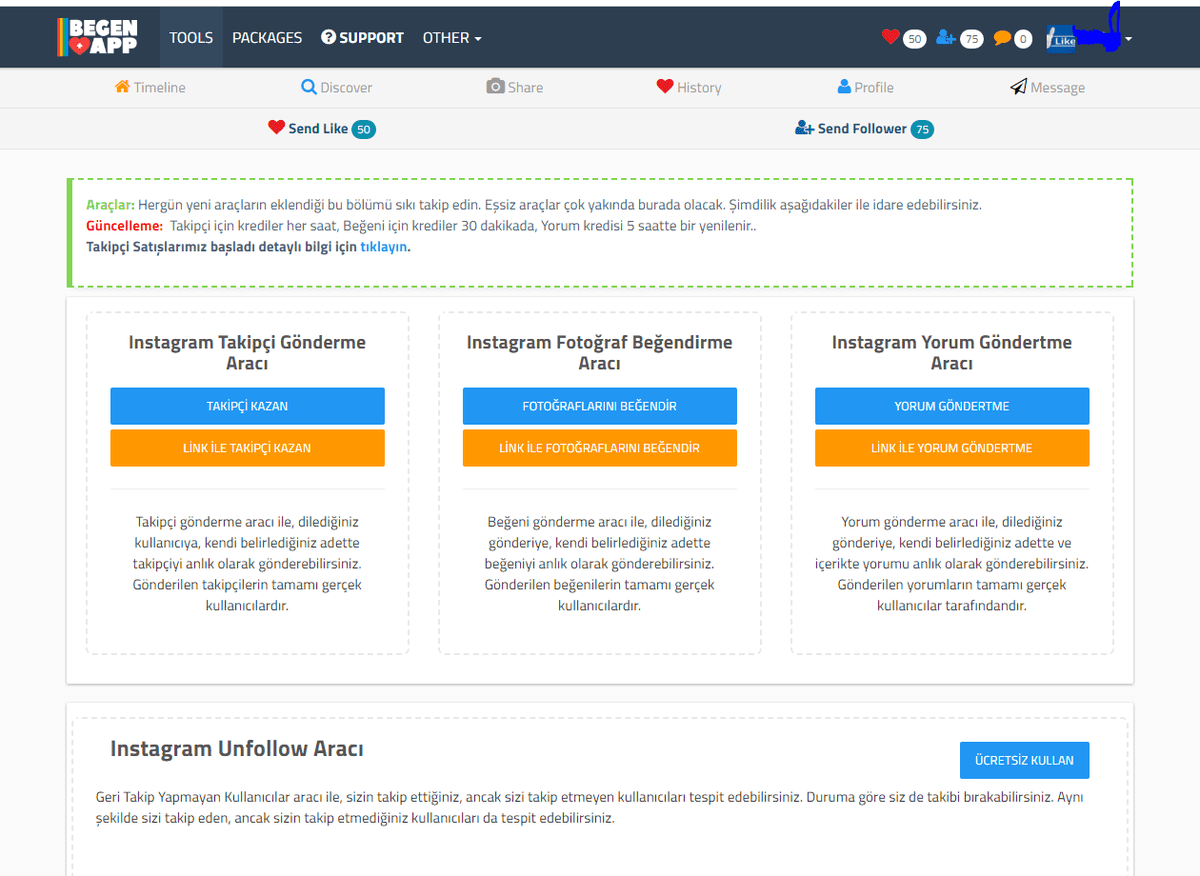The width and height of the screenshot is (1200, 876).
Task: Click the orange comment credit icon
Action: coord(1002,38)
